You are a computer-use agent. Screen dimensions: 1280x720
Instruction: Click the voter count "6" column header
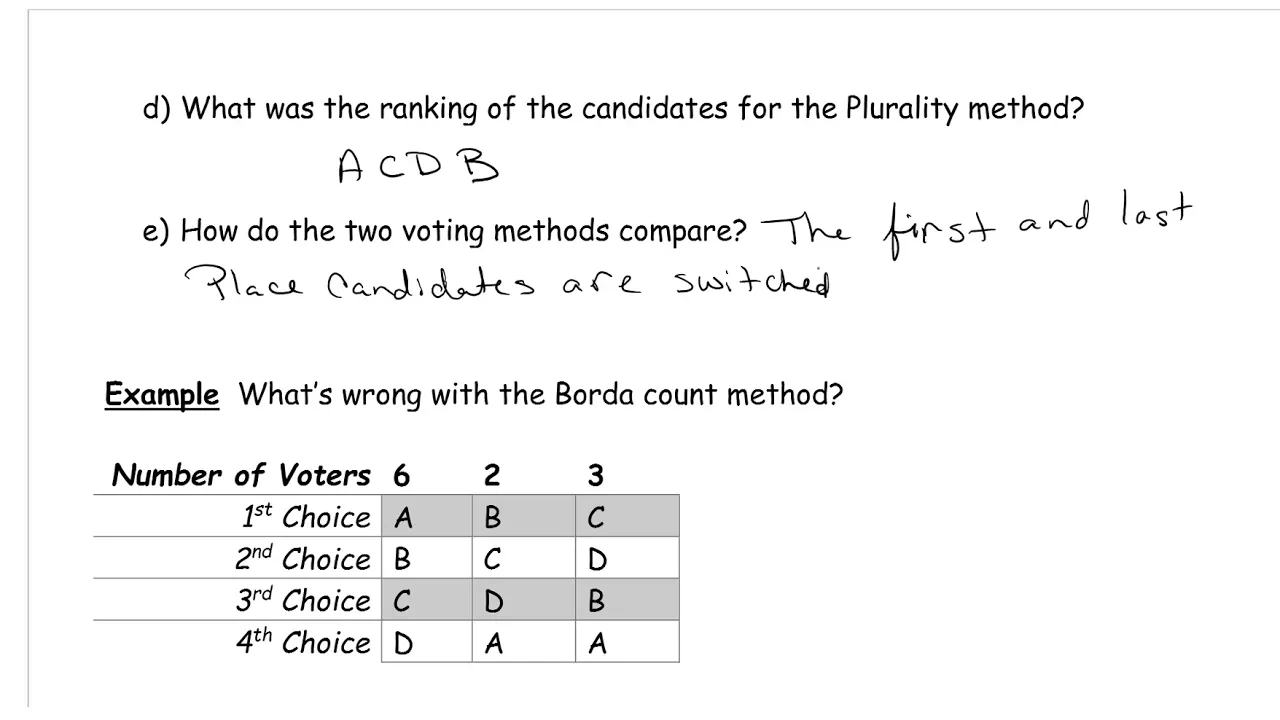[x=402, y=476]
